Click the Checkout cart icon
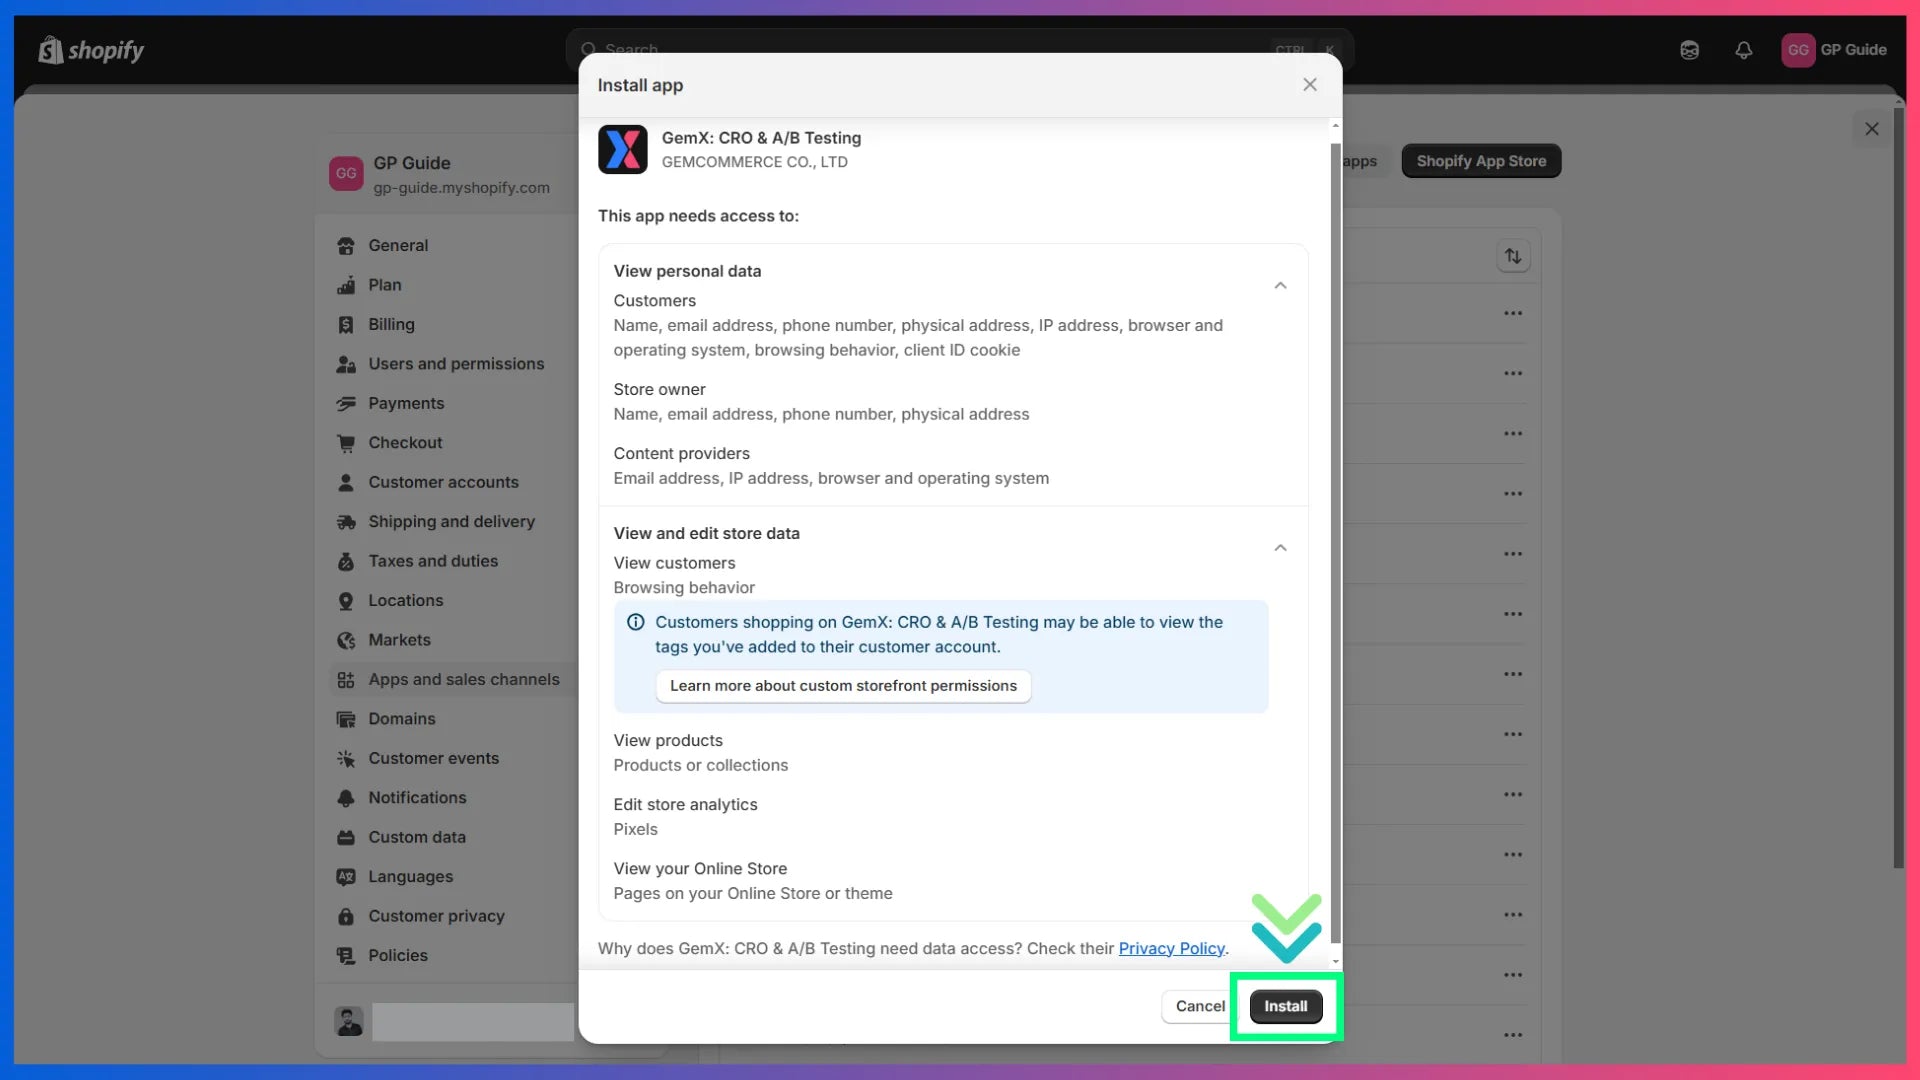 point(346,443)
